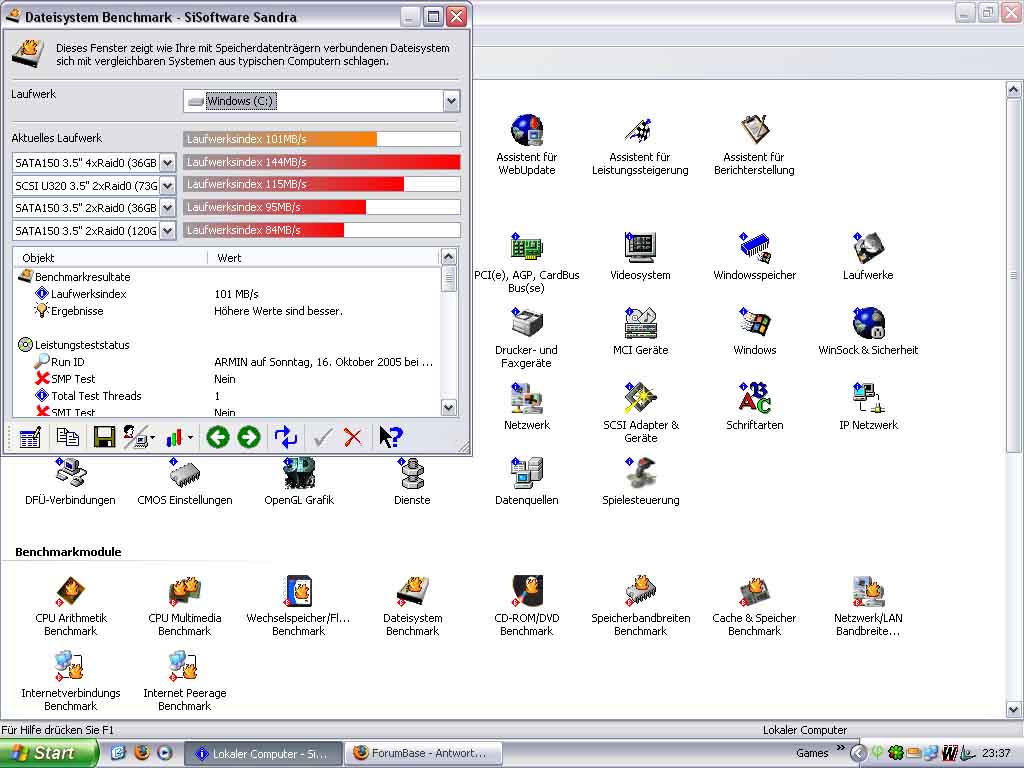Expand the SCSI U320 2xRaid0 reference dropdown

point(167,185)
